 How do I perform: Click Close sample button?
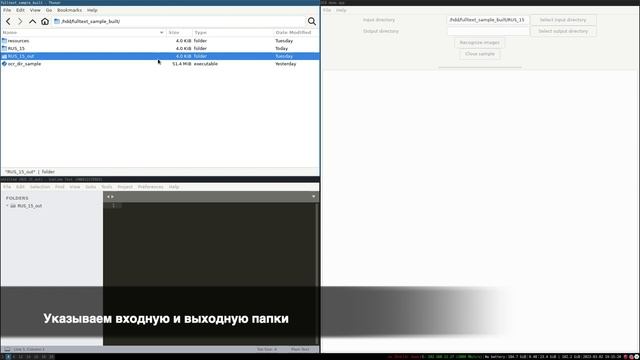(480, 54)
